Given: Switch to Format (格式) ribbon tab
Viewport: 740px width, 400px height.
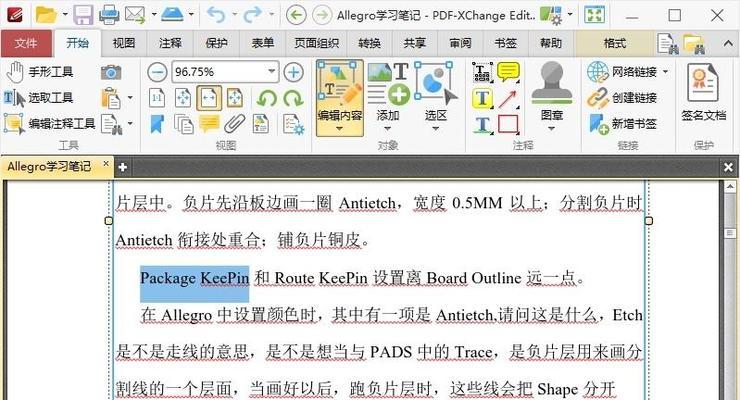Looking at the screenshot, I should coord(615,43).
